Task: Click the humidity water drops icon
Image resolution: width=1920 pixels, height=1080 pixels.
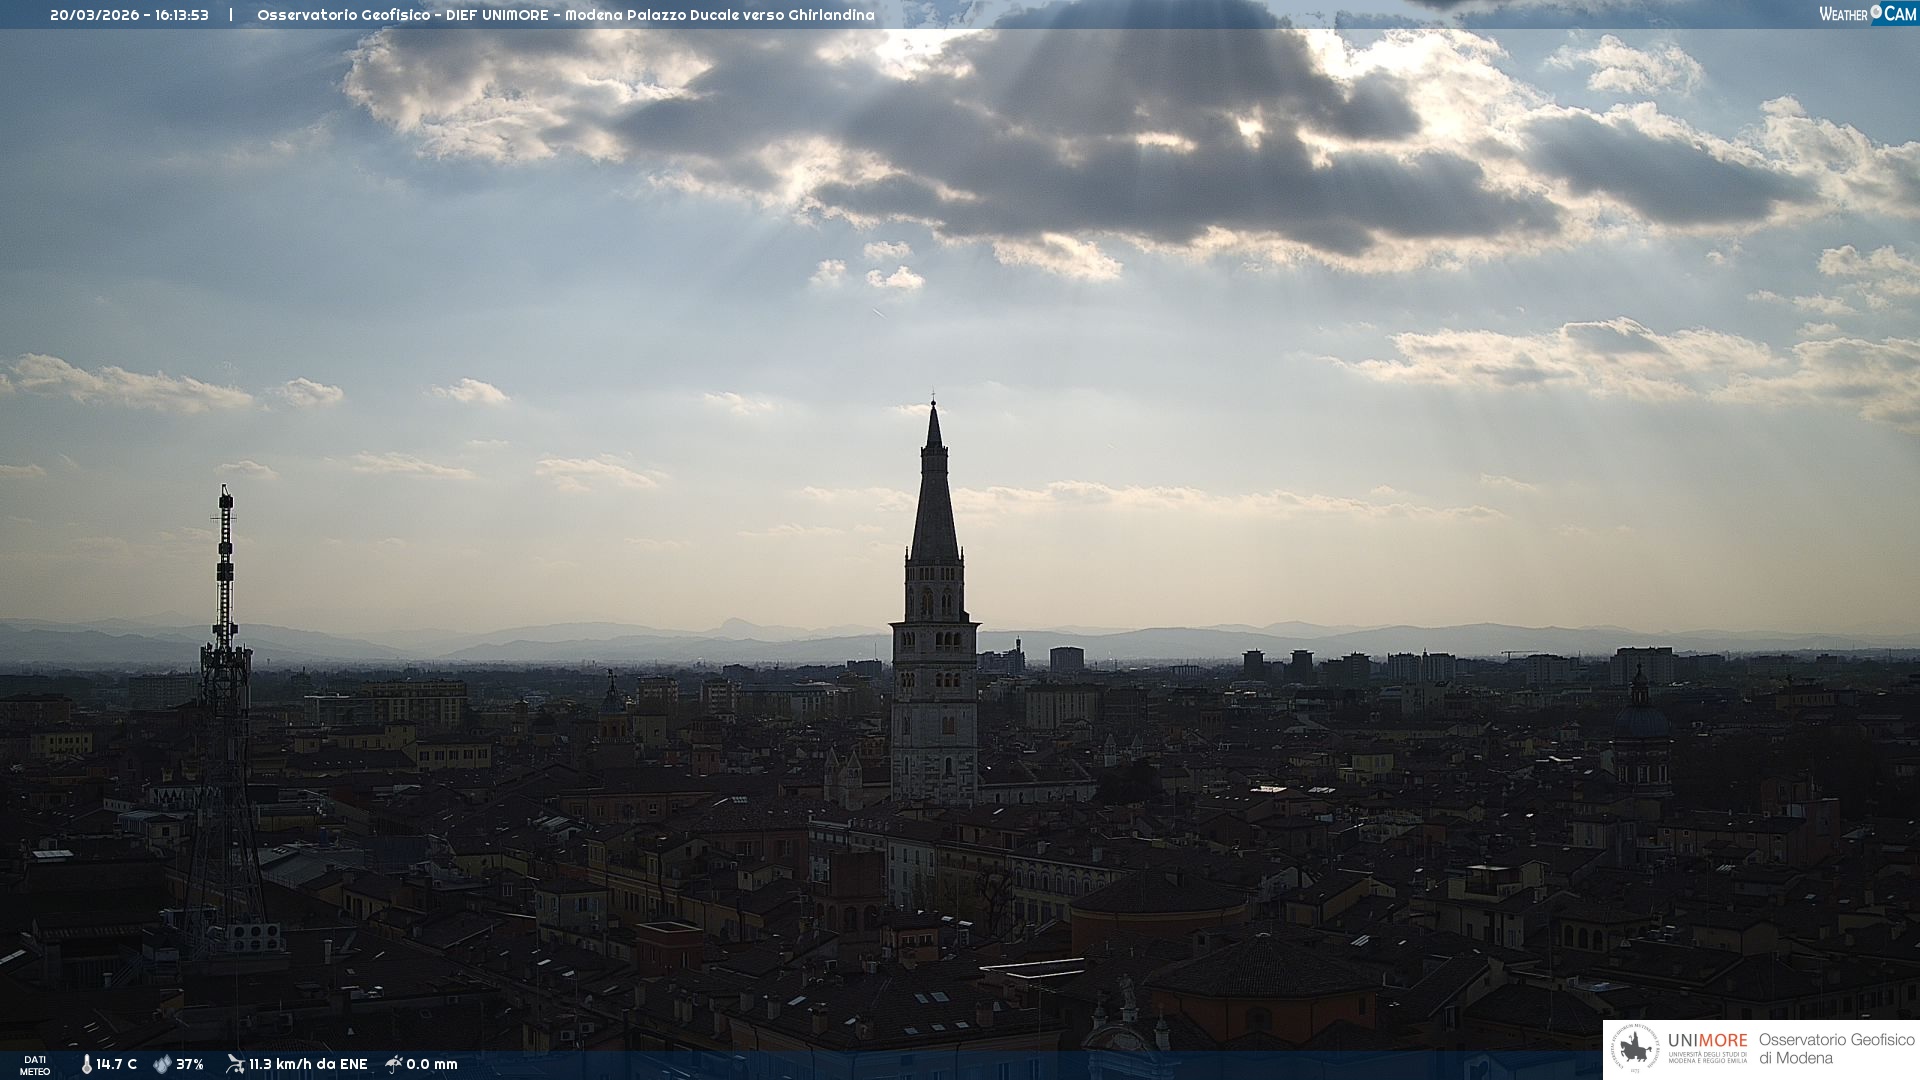Action: [x=162, y=1064]
